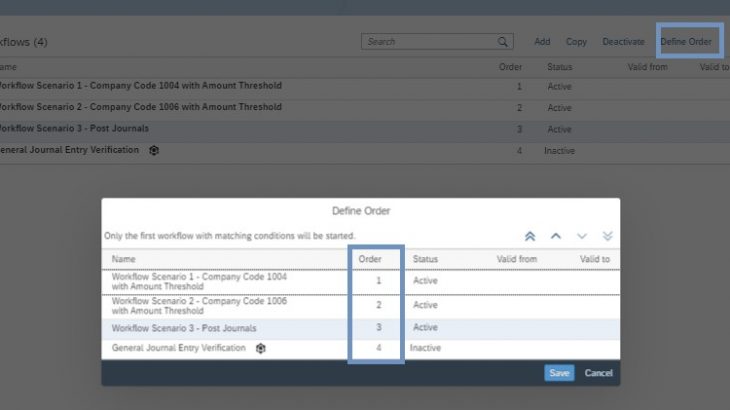Click order value 4 in dialog
The image size is (730, 410).
click(379, 348)
